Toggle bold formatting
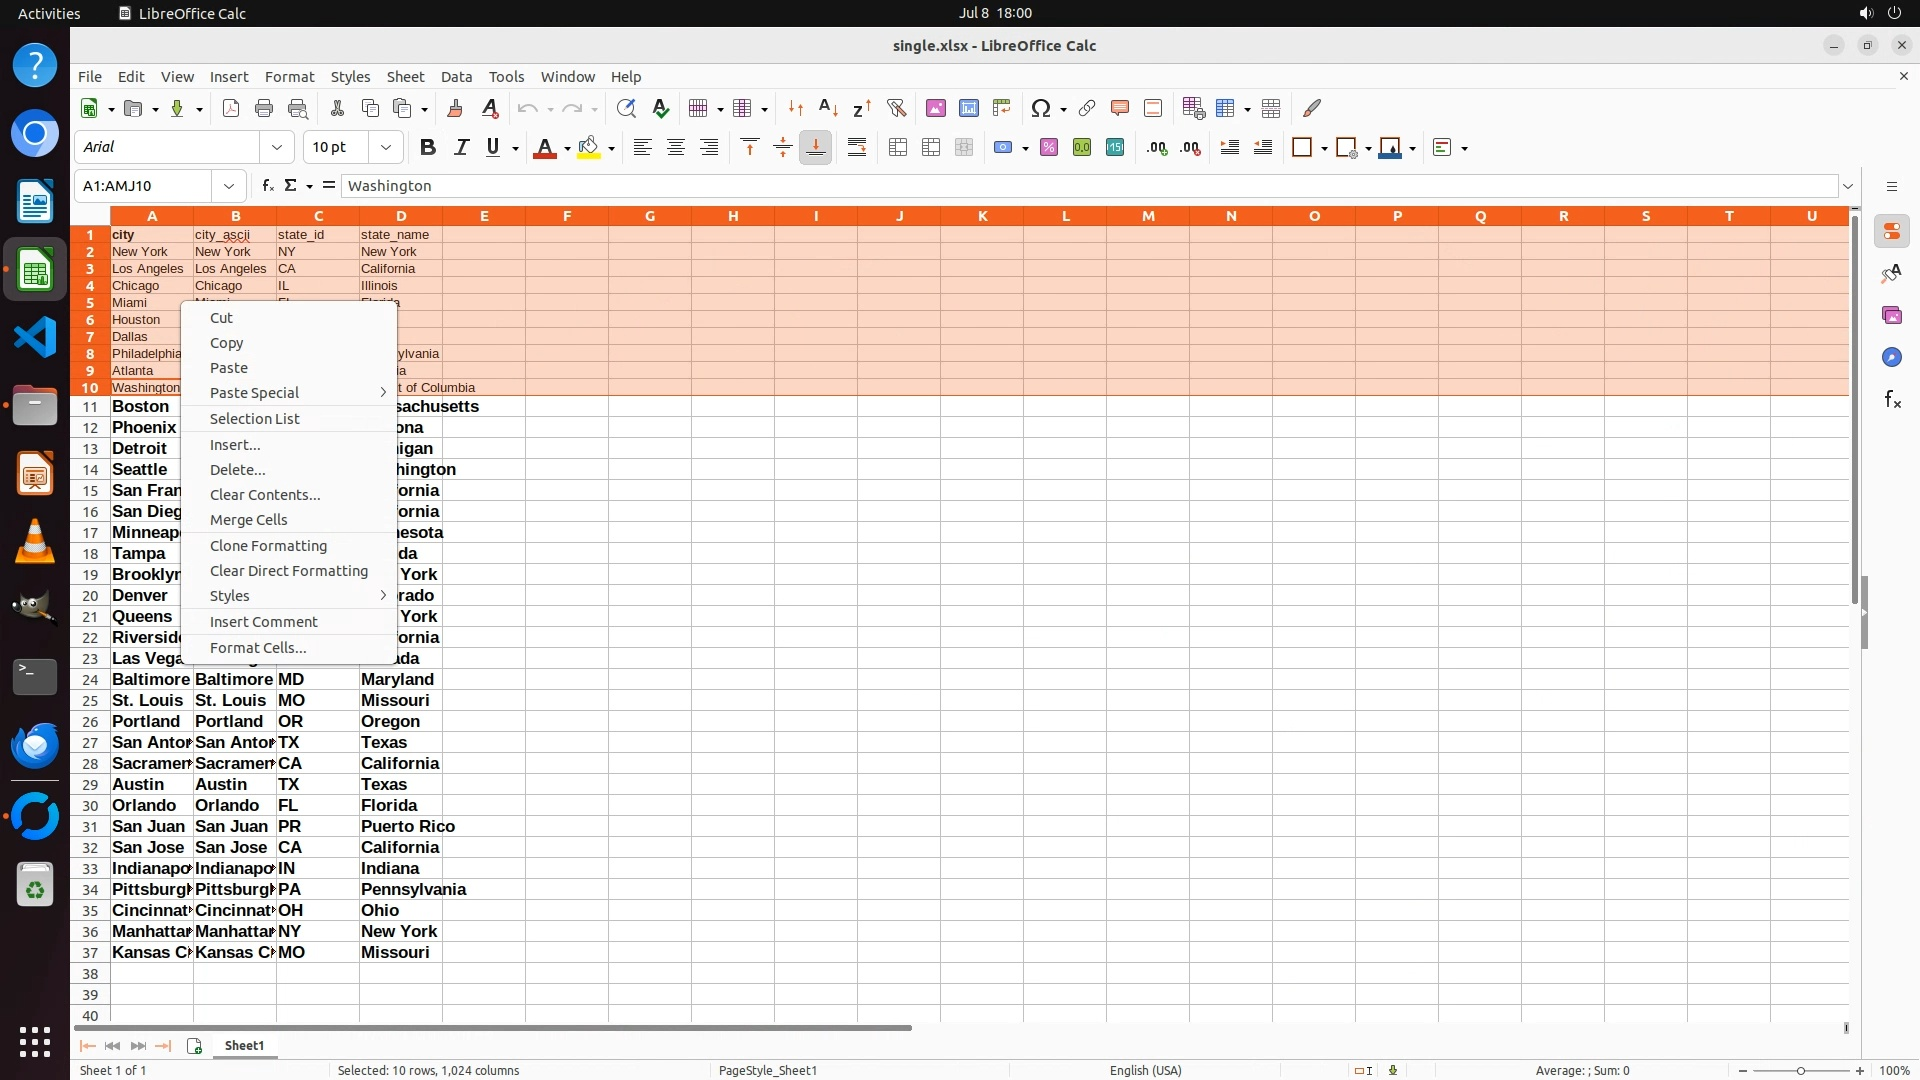The width and height of the screenshot is (1920, 1080). click(x=428, y=148)
